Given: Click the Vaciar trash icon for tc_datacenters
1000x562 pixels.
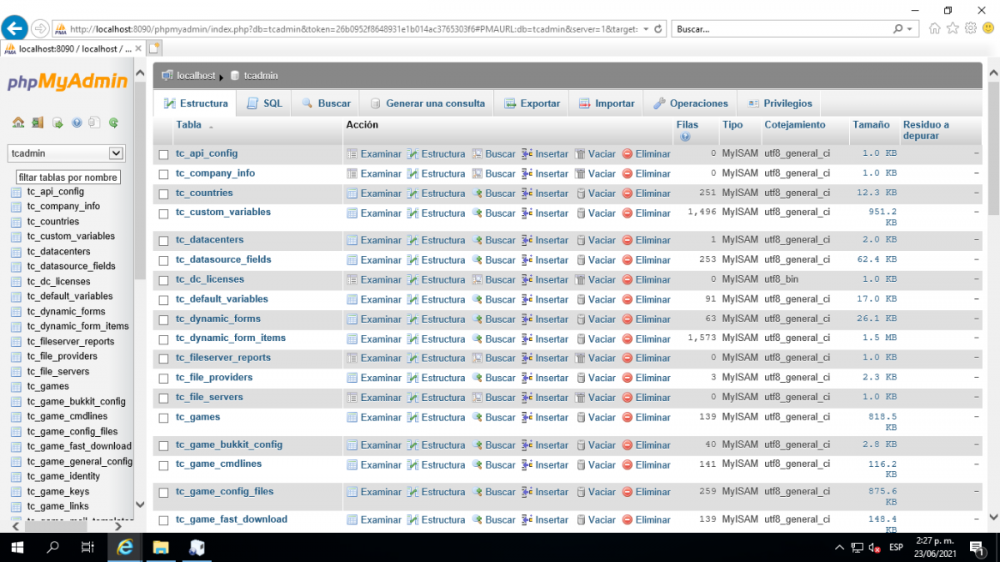Looking at the screenshot, I should tap(581, 240).
